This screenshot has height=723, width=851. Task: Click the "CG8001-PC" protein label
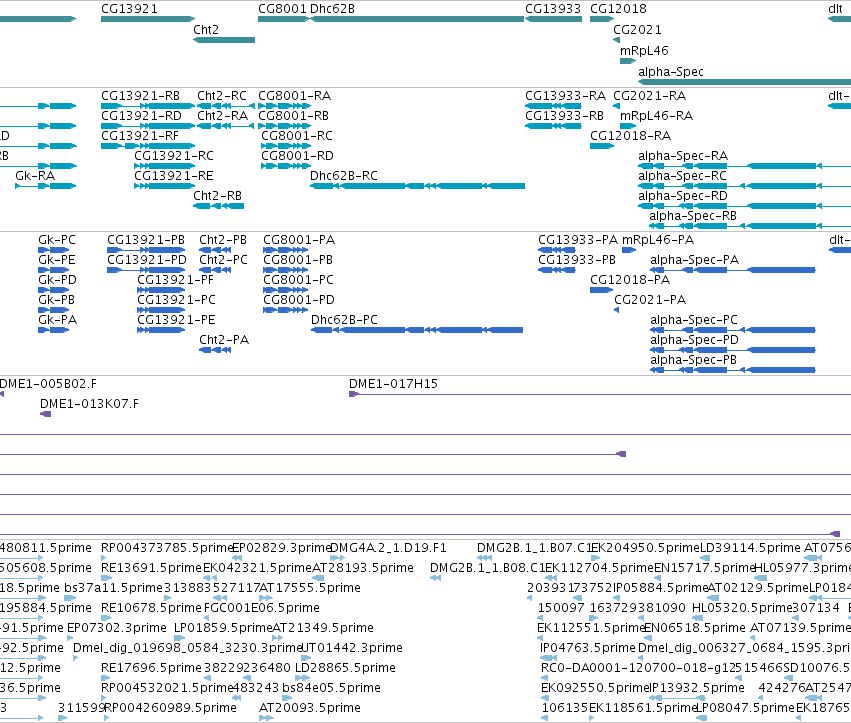coord(299,280)
